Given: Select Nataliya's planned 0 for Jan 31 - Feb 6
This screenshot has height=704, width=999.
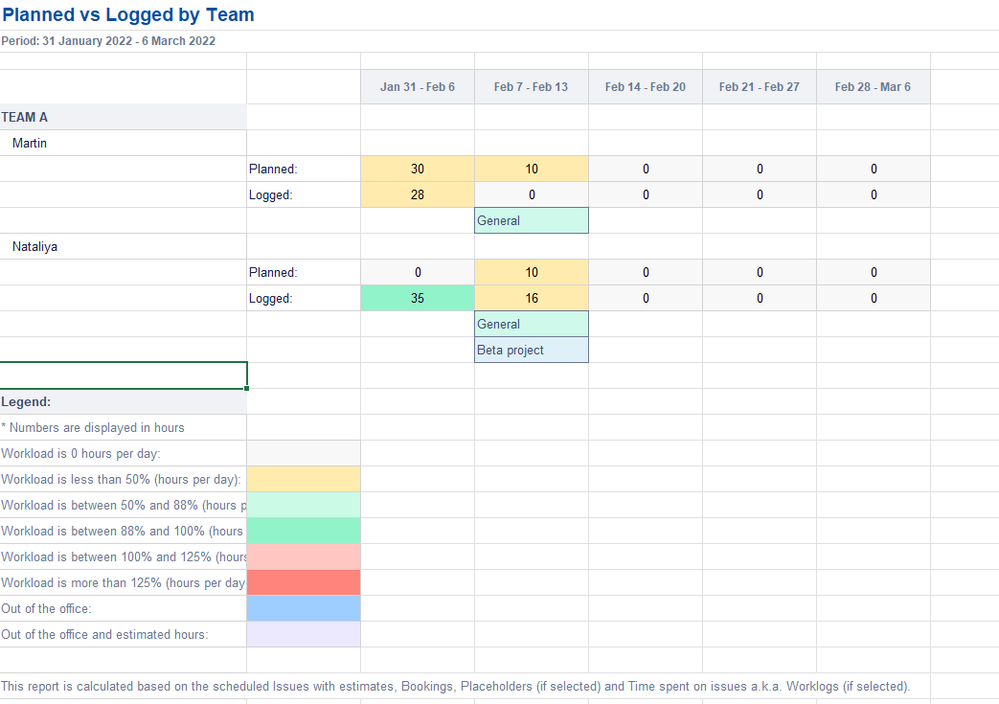Looking at the screenshot, I should pyautogui.click(x=417, y=273).
